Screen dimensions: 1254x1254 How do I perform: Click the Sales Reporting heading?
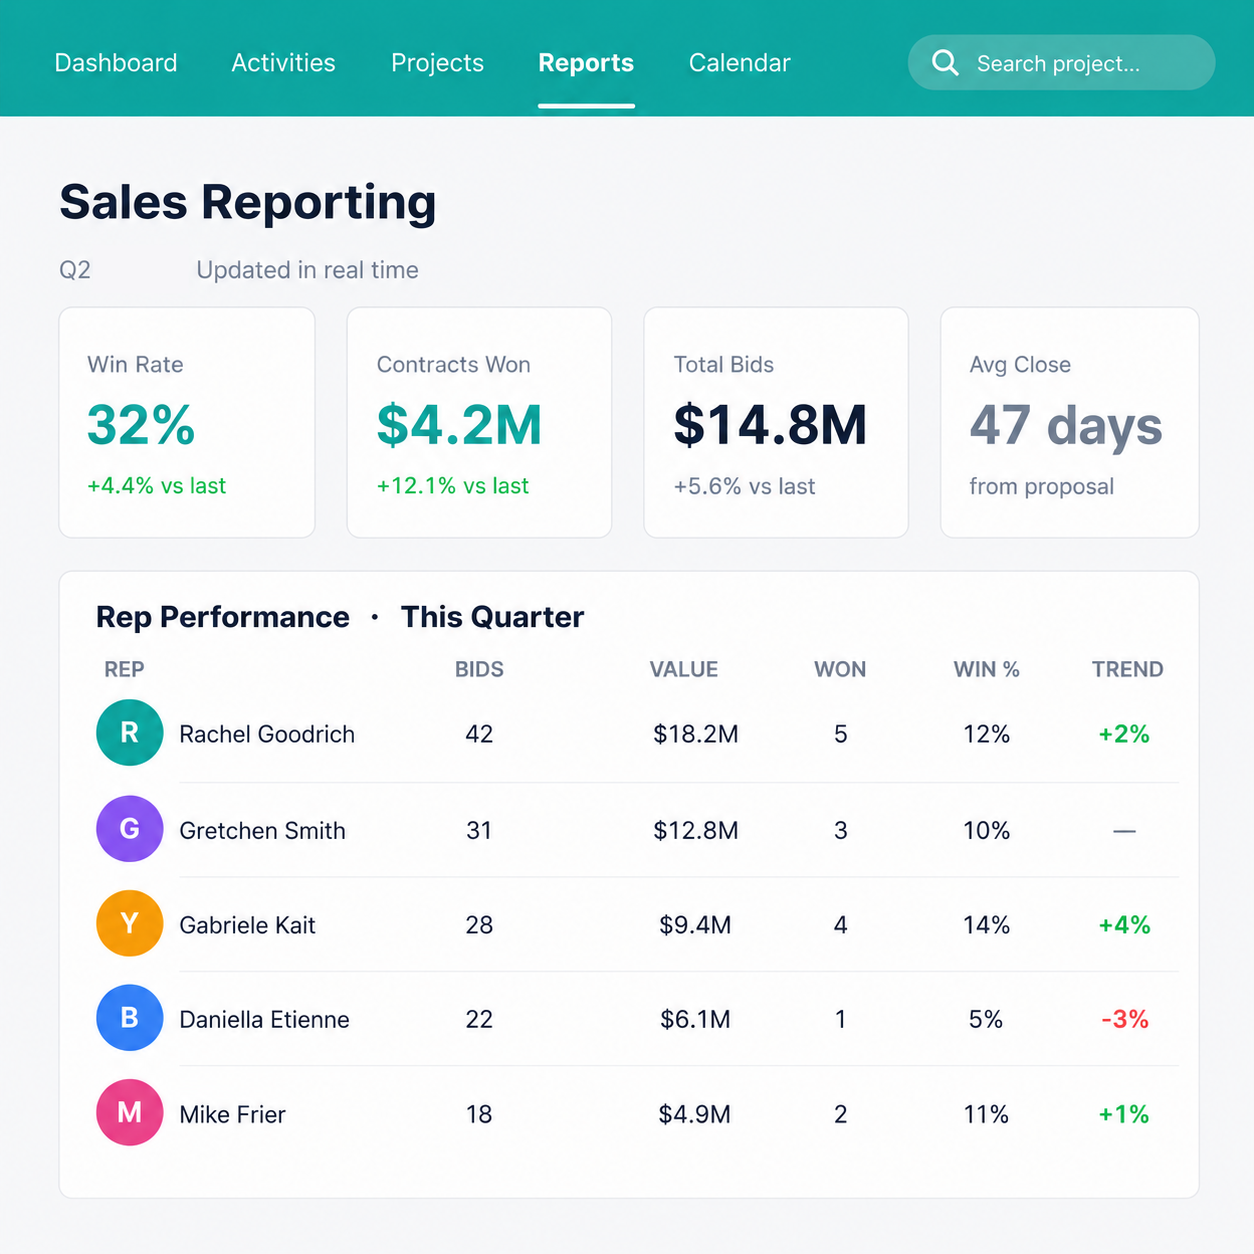pyautogui.click(x=248, y=202)
